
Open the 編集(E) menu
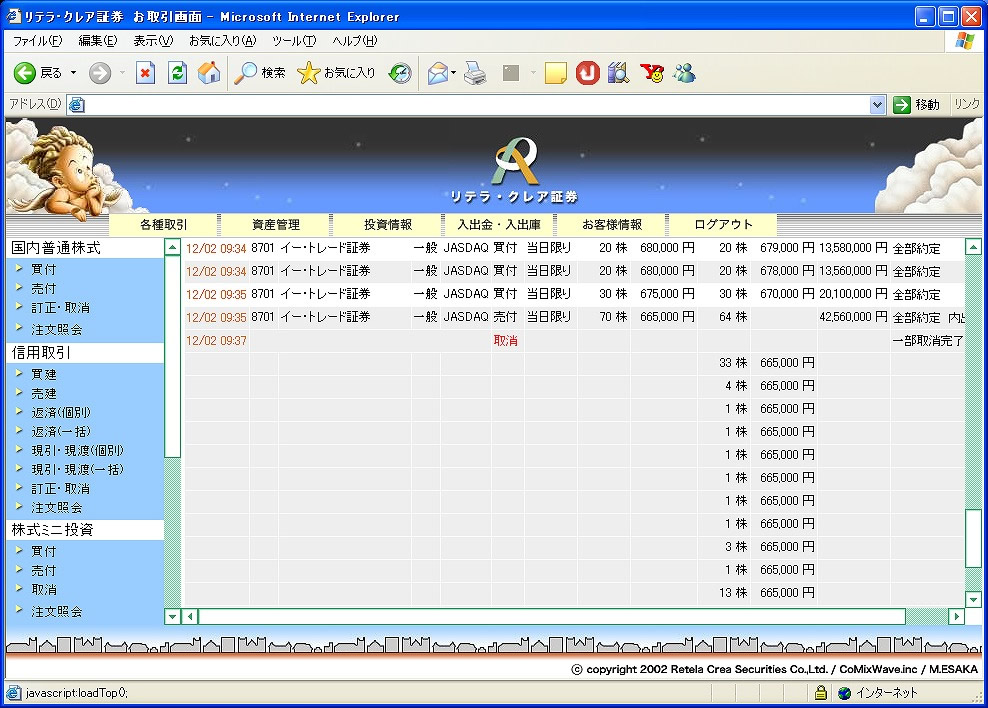click(x=98, y=41)
